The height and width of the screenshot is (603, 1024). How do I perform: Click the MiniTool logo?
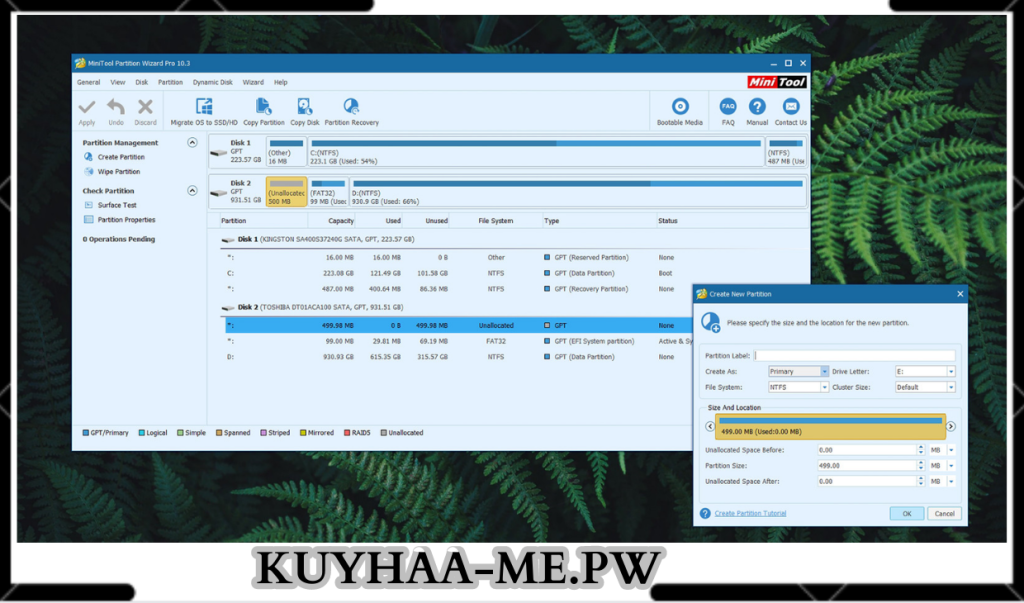[x=777, y=82]
